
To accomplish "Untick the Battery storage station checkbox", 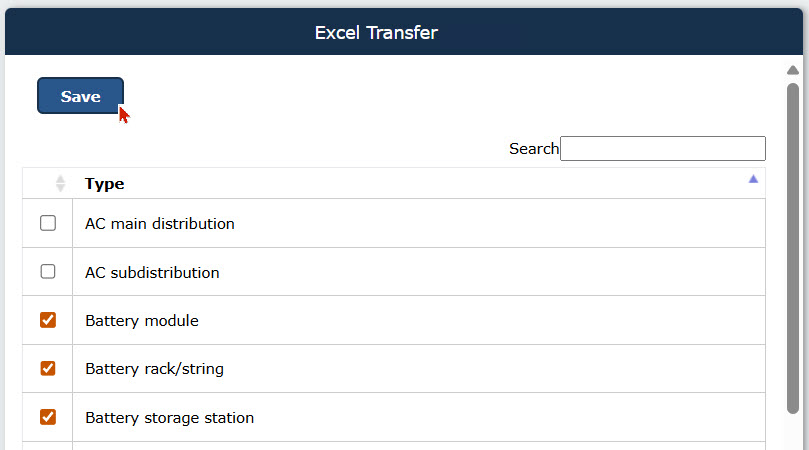I will (48, 417).
